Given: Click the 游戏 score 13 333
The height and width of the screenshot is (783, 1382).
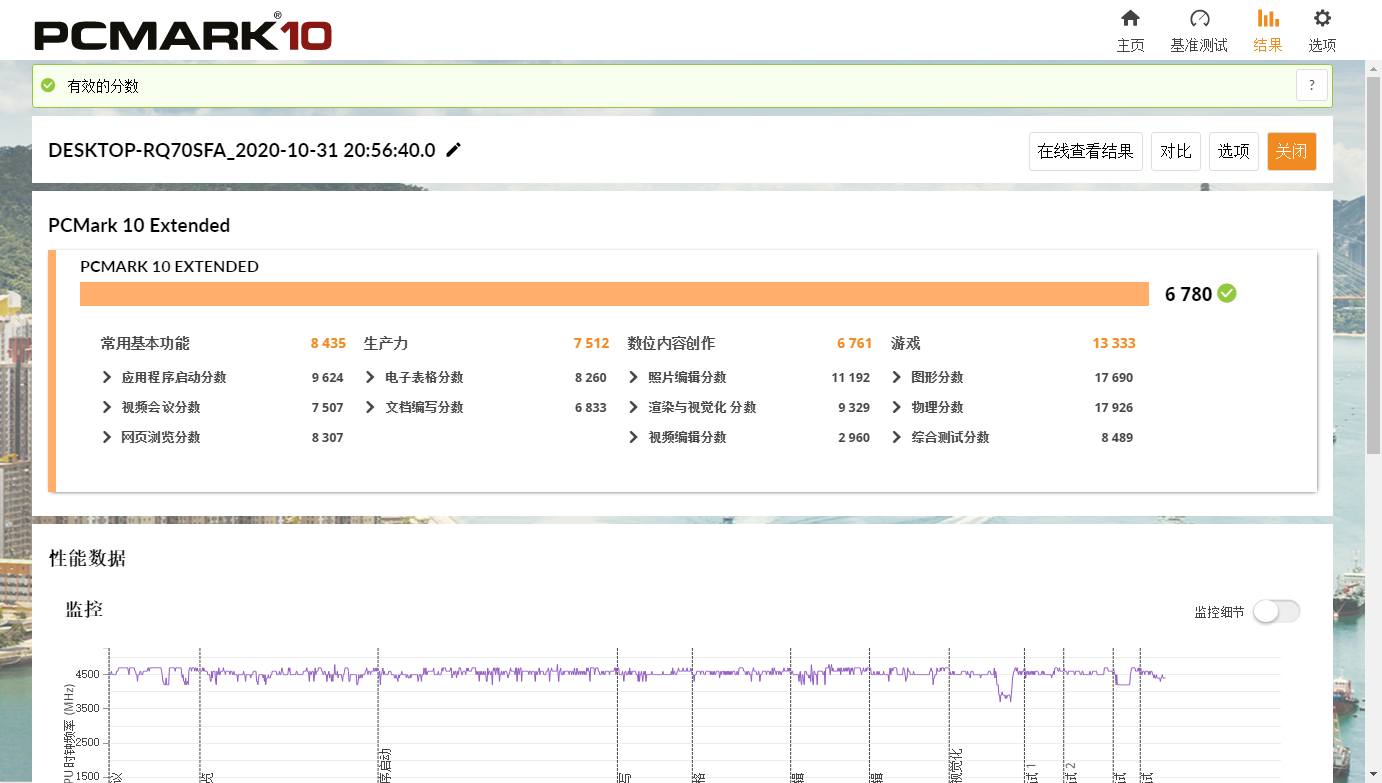Looking at the screenshot, I should tap(1114, 343).
